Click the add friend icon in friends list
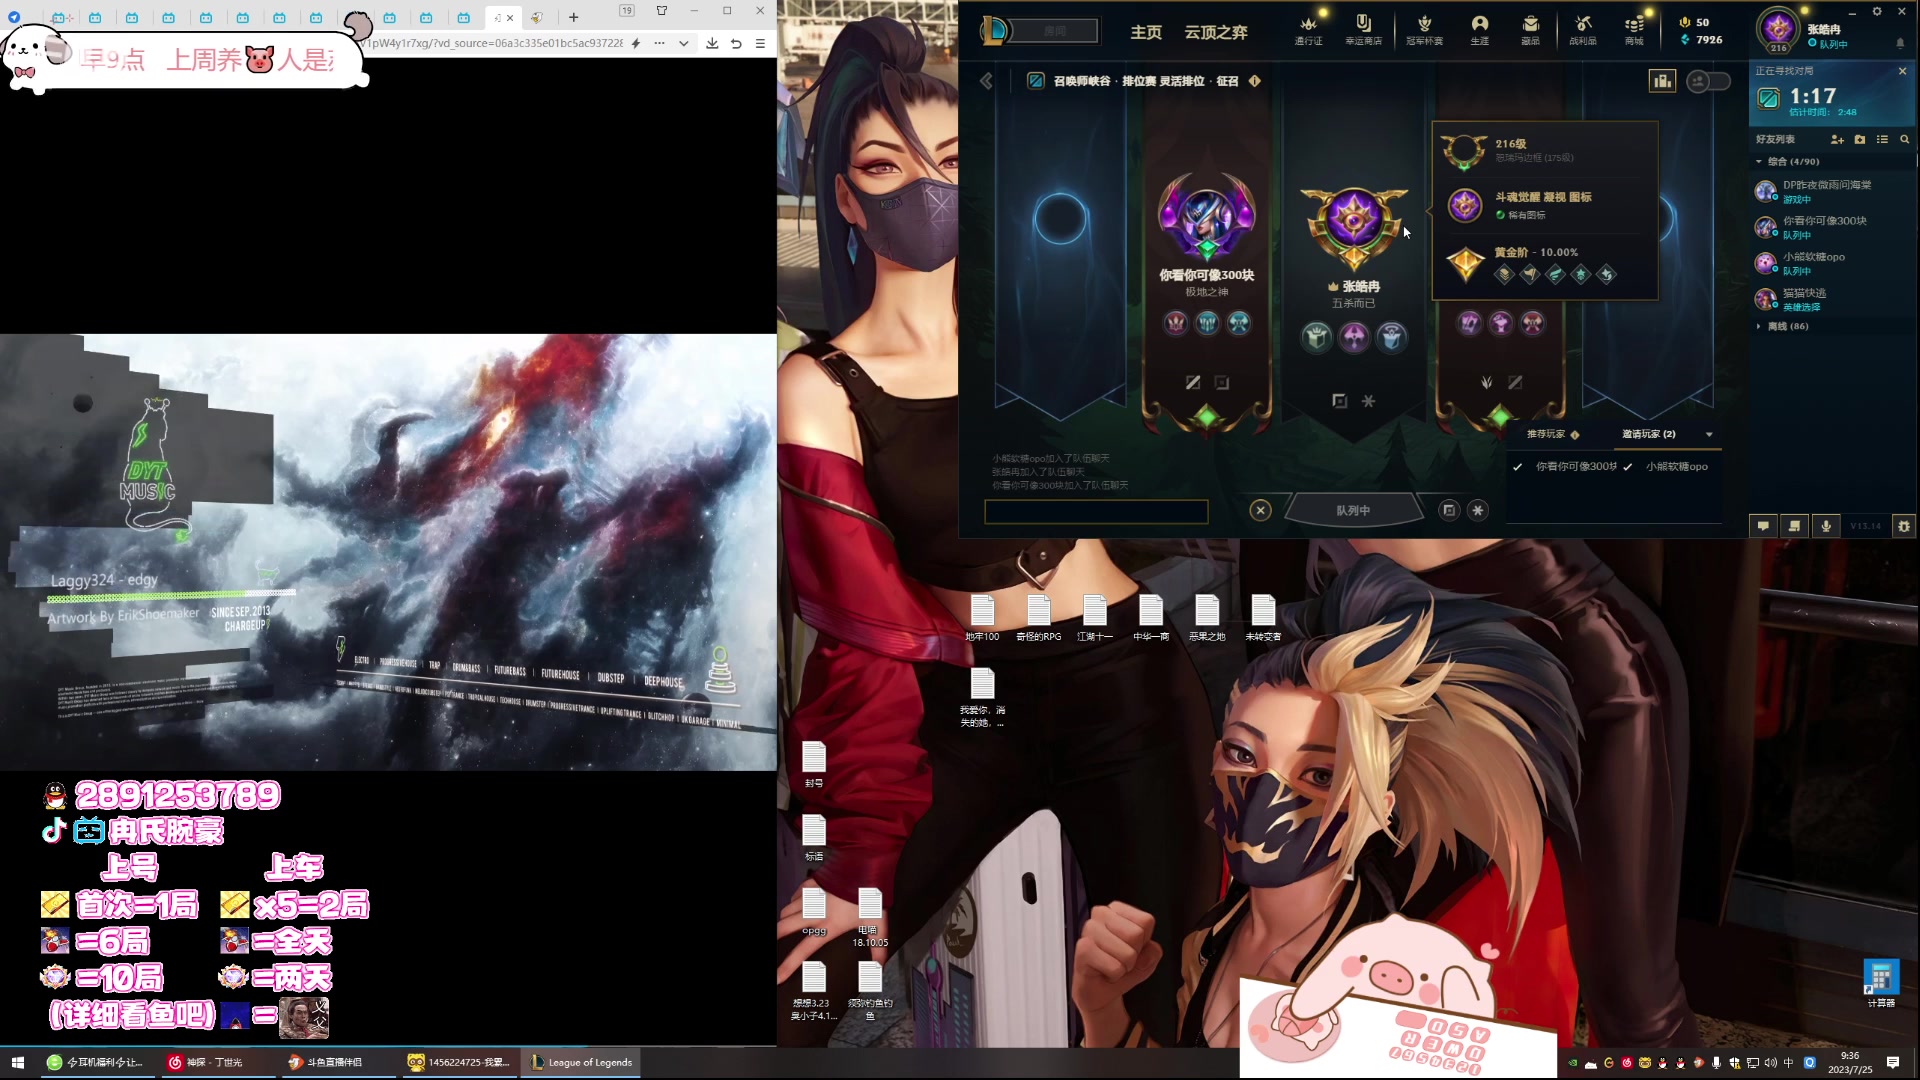The image size is (1920, 1080). 1837,139
